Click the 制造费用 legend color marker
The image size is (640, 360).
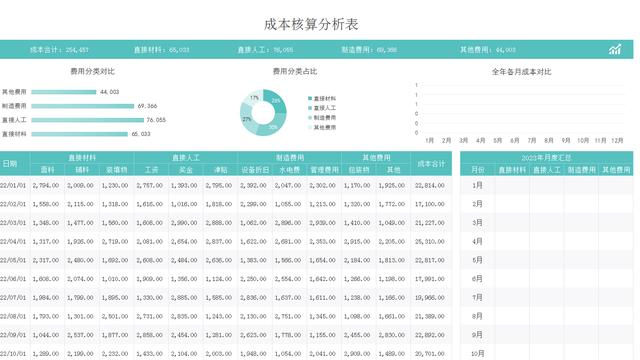click(310, 118)
